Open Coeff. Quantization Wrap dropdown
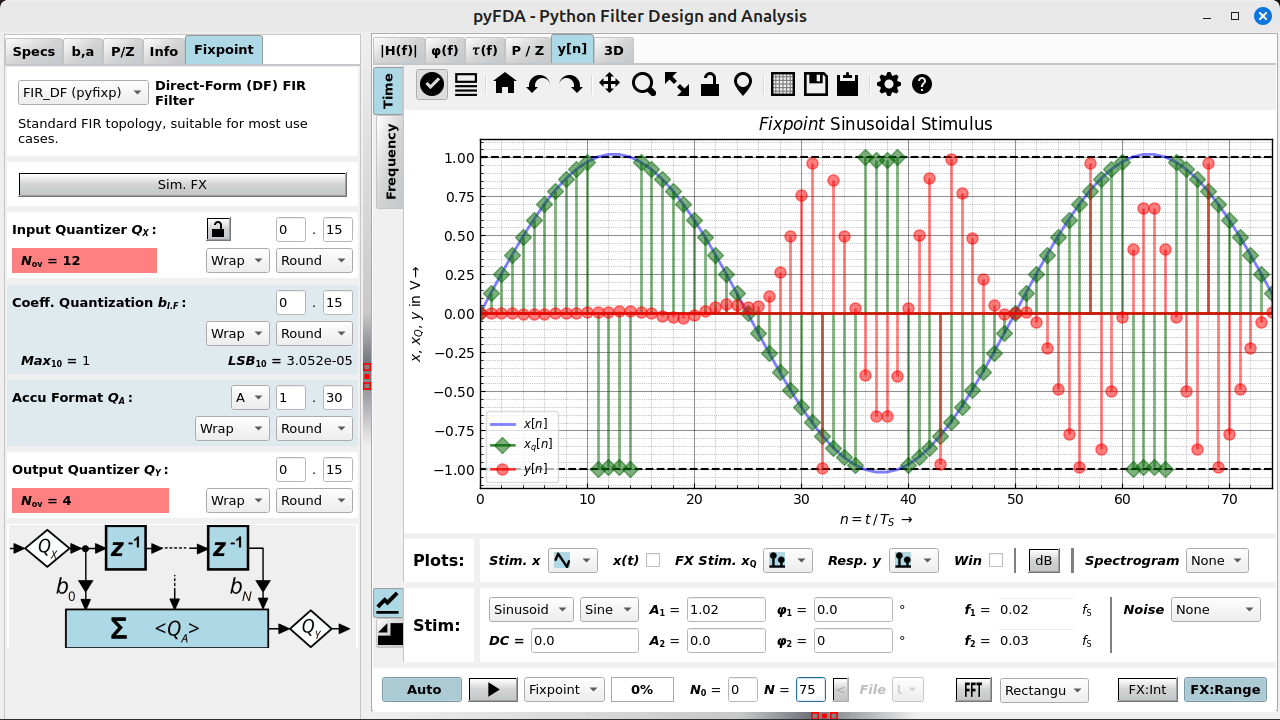Image resolution: width=1280 pixels, height=720 pixels. [238, 333]
